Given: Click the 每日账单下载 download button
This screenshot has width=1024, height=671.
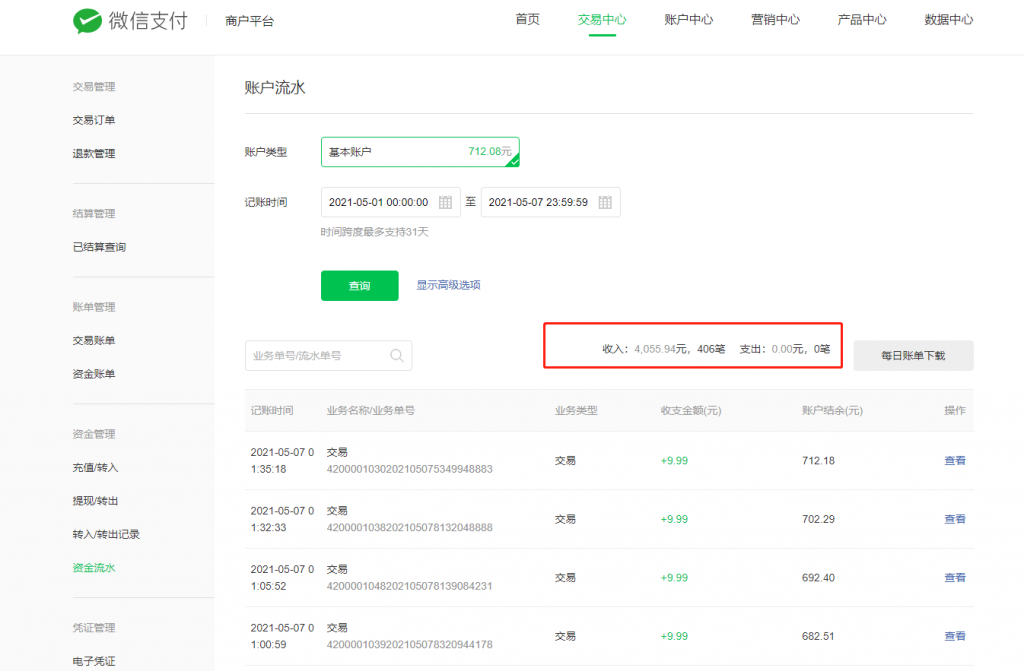Looking at the screenshot, I should point(913,355).
